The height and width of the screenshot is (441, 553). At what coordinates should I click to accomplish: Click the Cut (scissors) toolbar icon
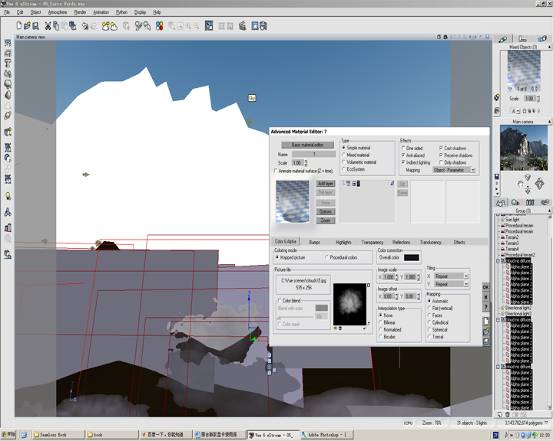click(48, 26)
